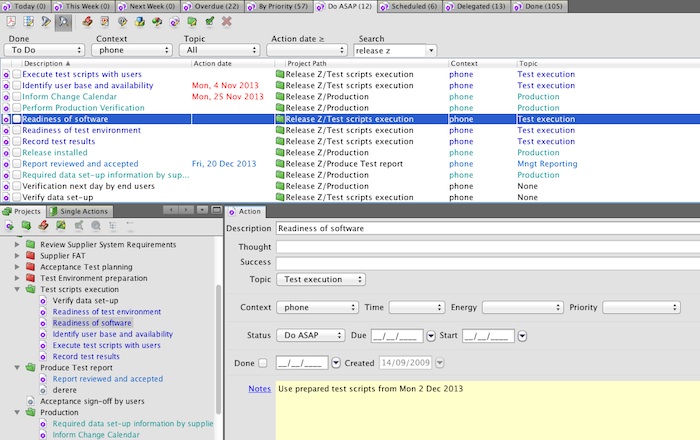Image resolution: width=700 pixels, height=440 pixels.
Task: Expand the Supplier FAT tree node
Action: (17, 257)
